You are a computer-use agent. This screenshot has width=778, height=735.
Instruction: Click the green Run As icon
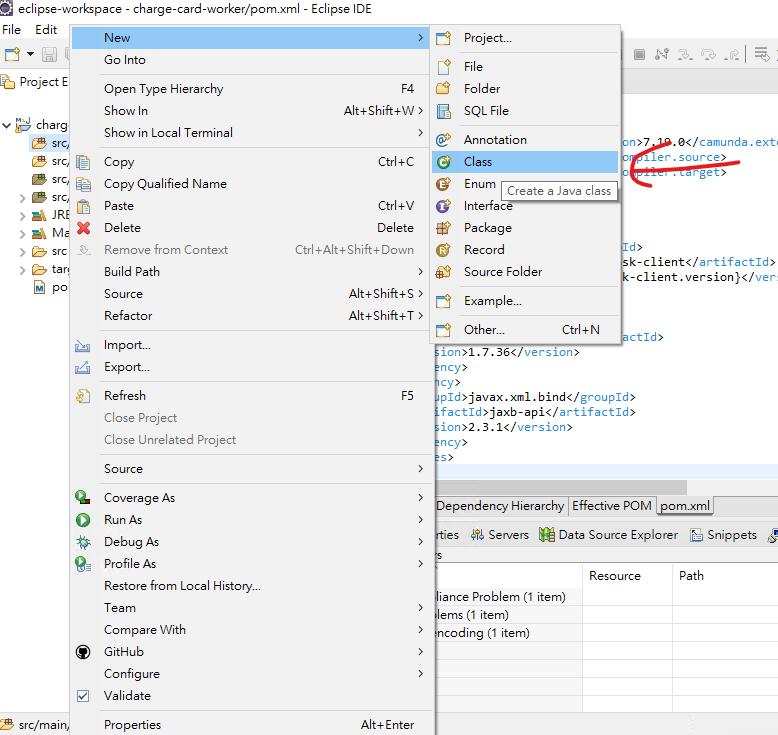(x=83, y=520)
